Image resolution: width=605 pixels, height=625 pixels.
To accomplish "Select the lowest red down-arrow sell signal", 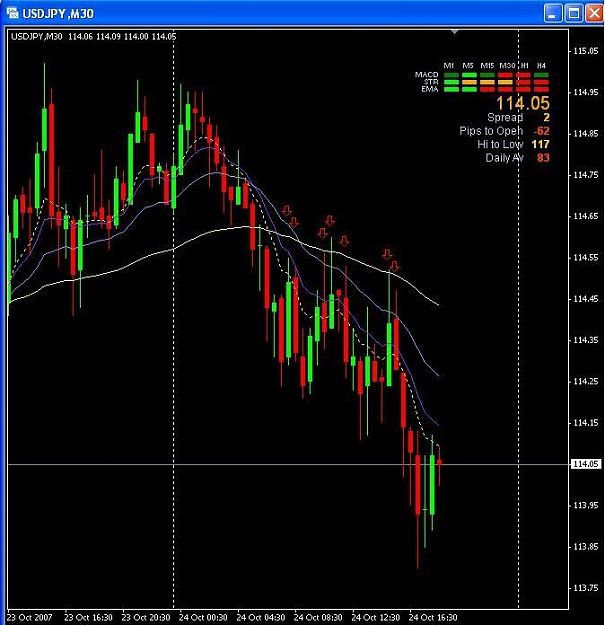I will pyautogui.click(x=394, y=266).
